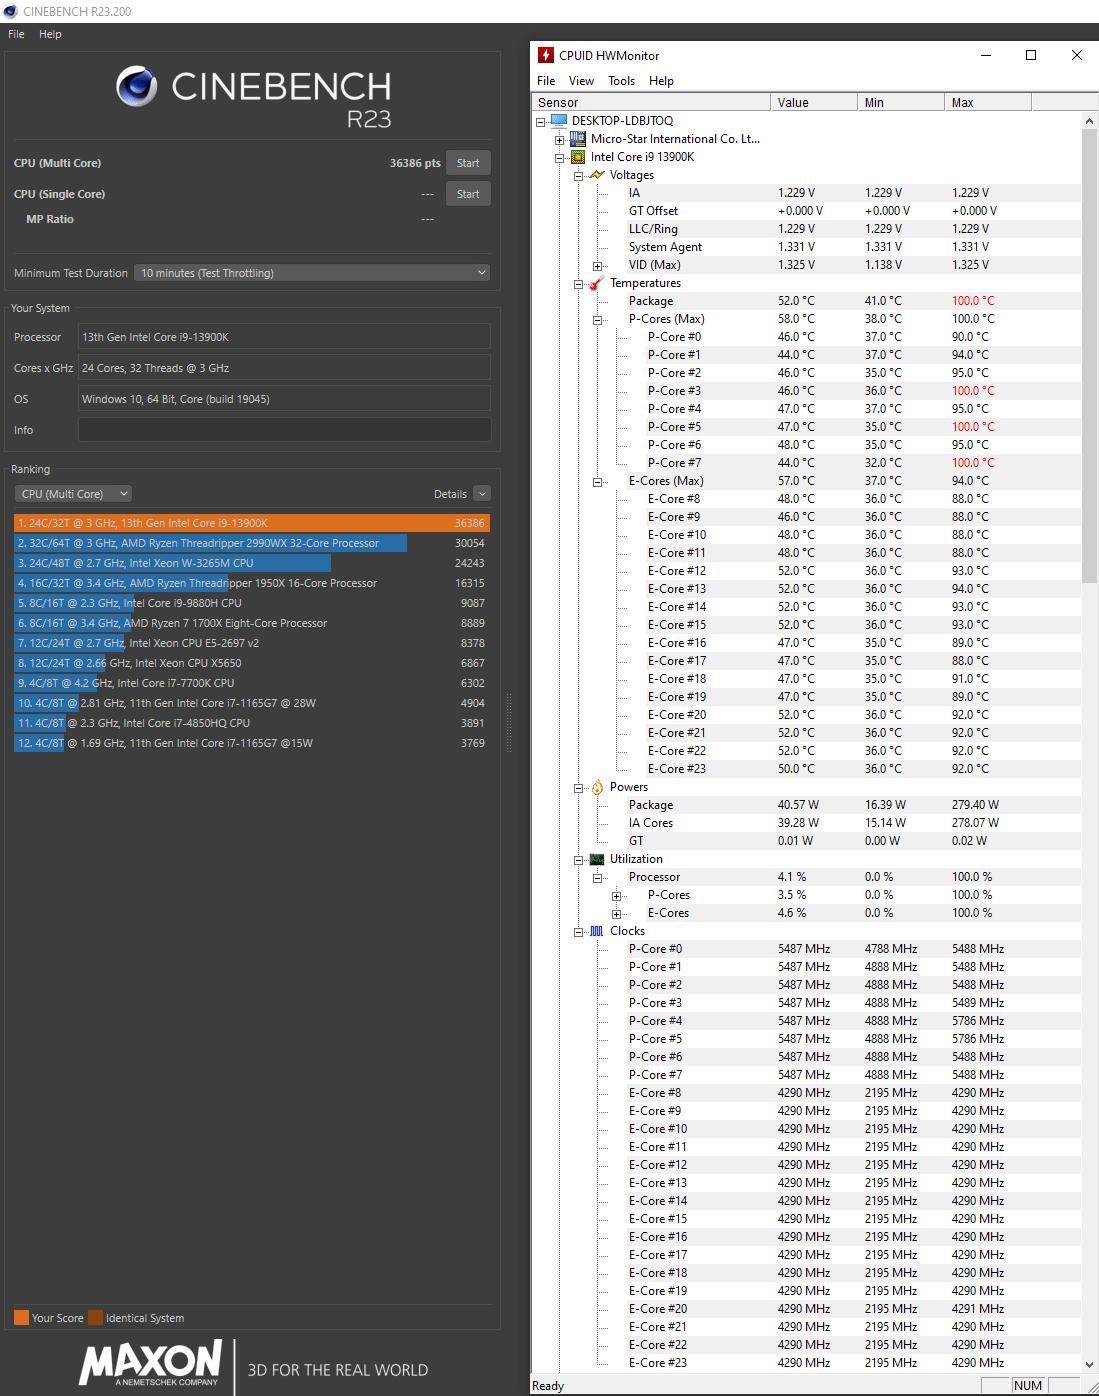Click the NUM indicator in status bar
The width and height of the screenshot is (1099, 1396).
(1028, 1385)
